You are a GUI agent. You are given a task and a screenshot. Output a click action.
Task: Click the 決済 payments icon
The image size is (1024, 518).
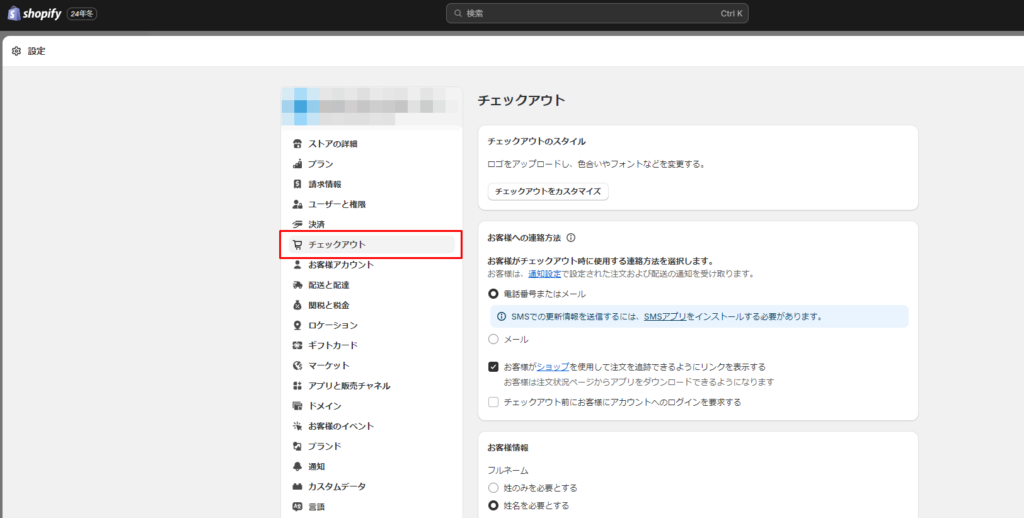(297, 224)
